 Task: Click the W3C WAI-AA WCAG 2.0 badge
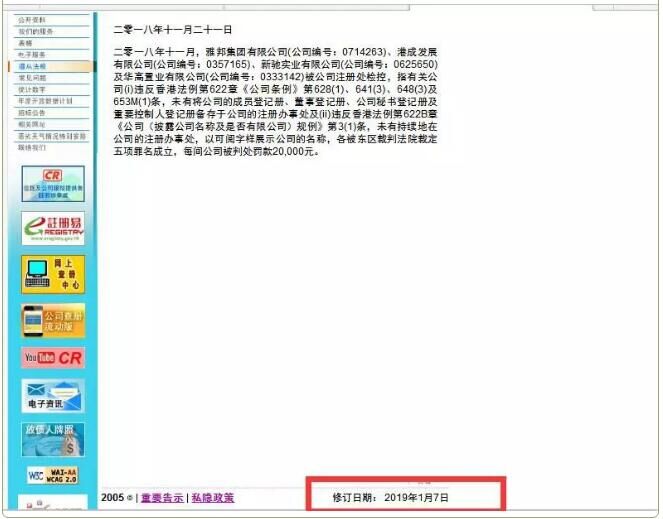point(52,475)
